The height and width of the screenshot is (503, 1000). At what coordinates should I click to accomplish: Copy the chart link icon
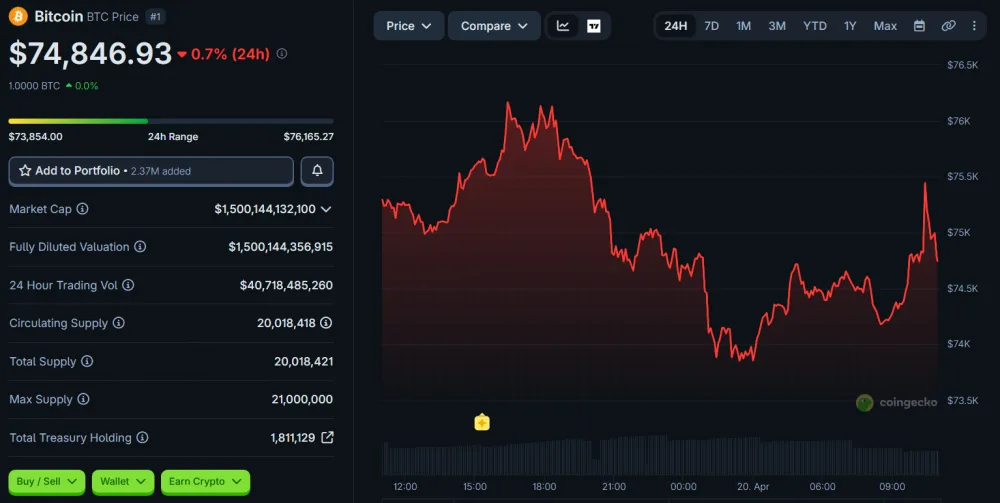(x=948, y=26)
